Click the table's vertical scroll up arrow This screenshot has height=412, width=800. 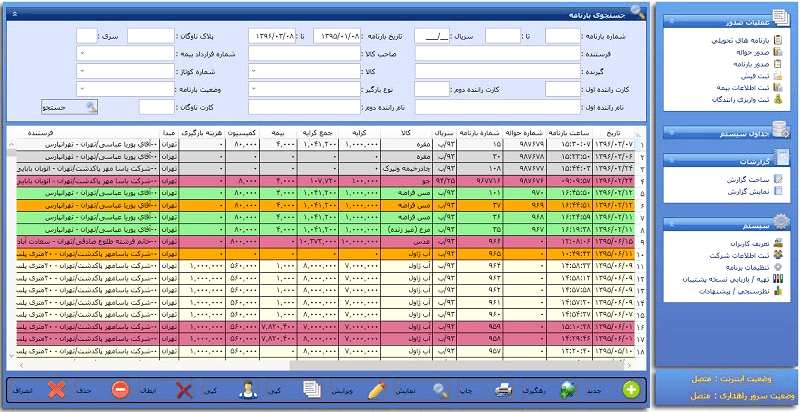[11, 144]
